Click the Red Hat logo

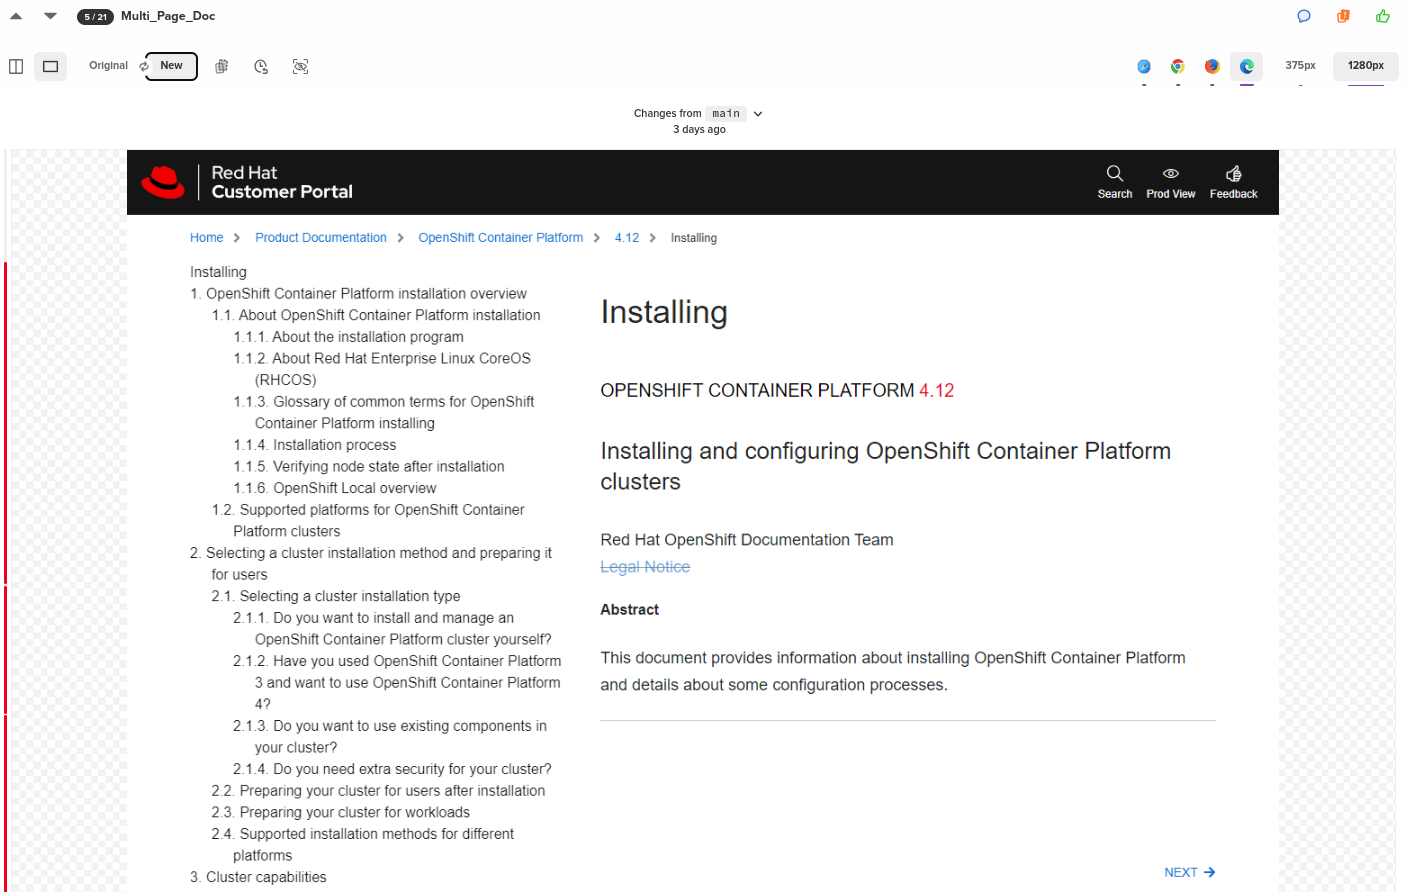point(163,182)
